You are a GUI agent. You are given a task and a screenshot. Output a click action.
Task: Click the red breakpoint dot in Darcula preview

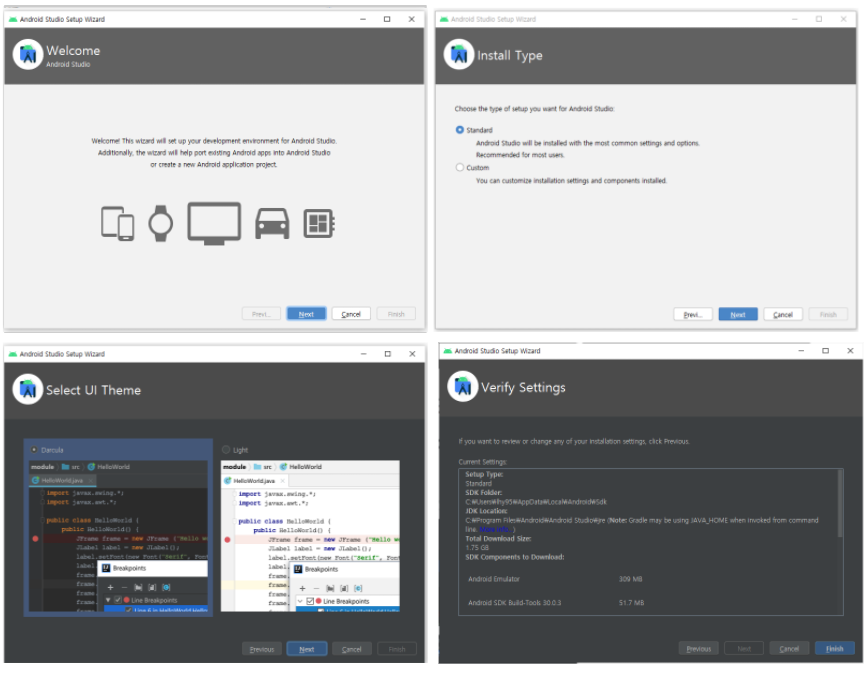point(35,538)
